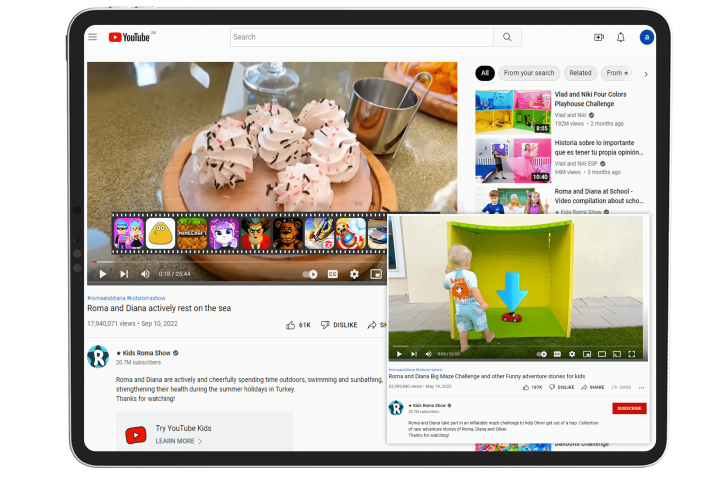This screenshot has width=713, height=480.
Task: Open the Try YouTube Kids logo
Action: (x=136, y=435)
